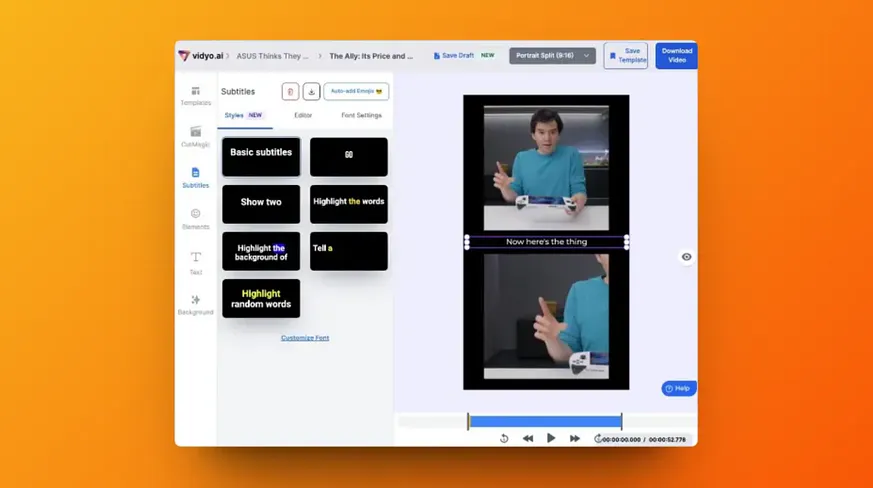873x488 pixels.
Task: Select the Elements sidebar icon
Action: [x=195, y=219]
